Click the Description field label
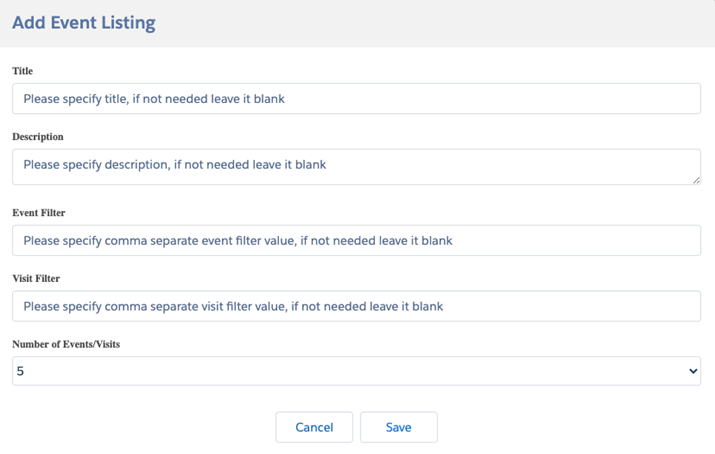Viewport: 715px width, 454px height. point(38,136)
